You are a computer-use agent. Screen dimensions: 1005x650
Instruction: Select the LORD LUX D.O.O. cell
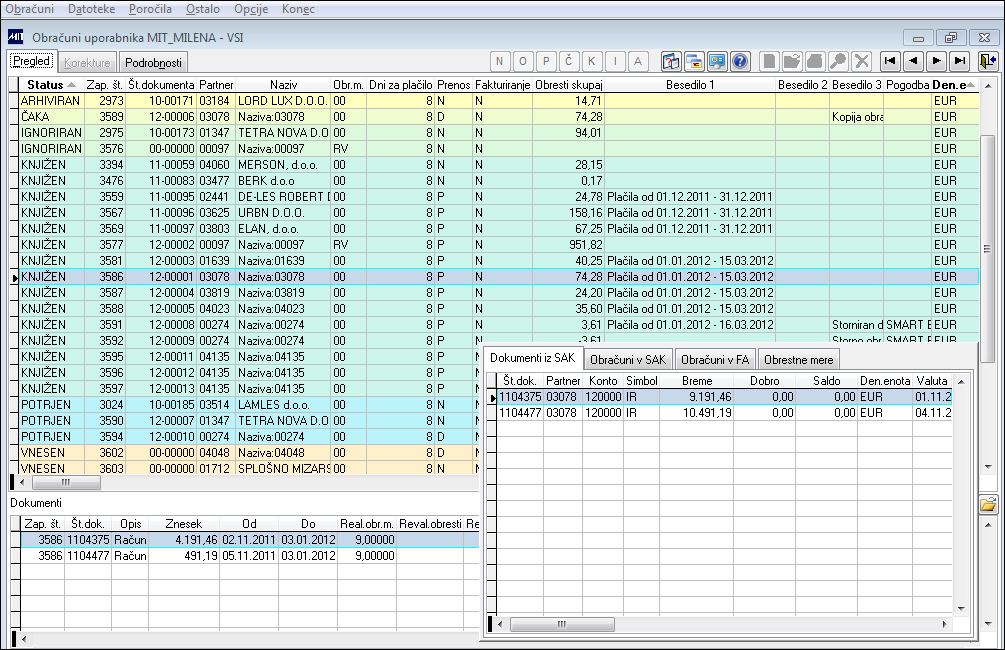coord(283,101)
